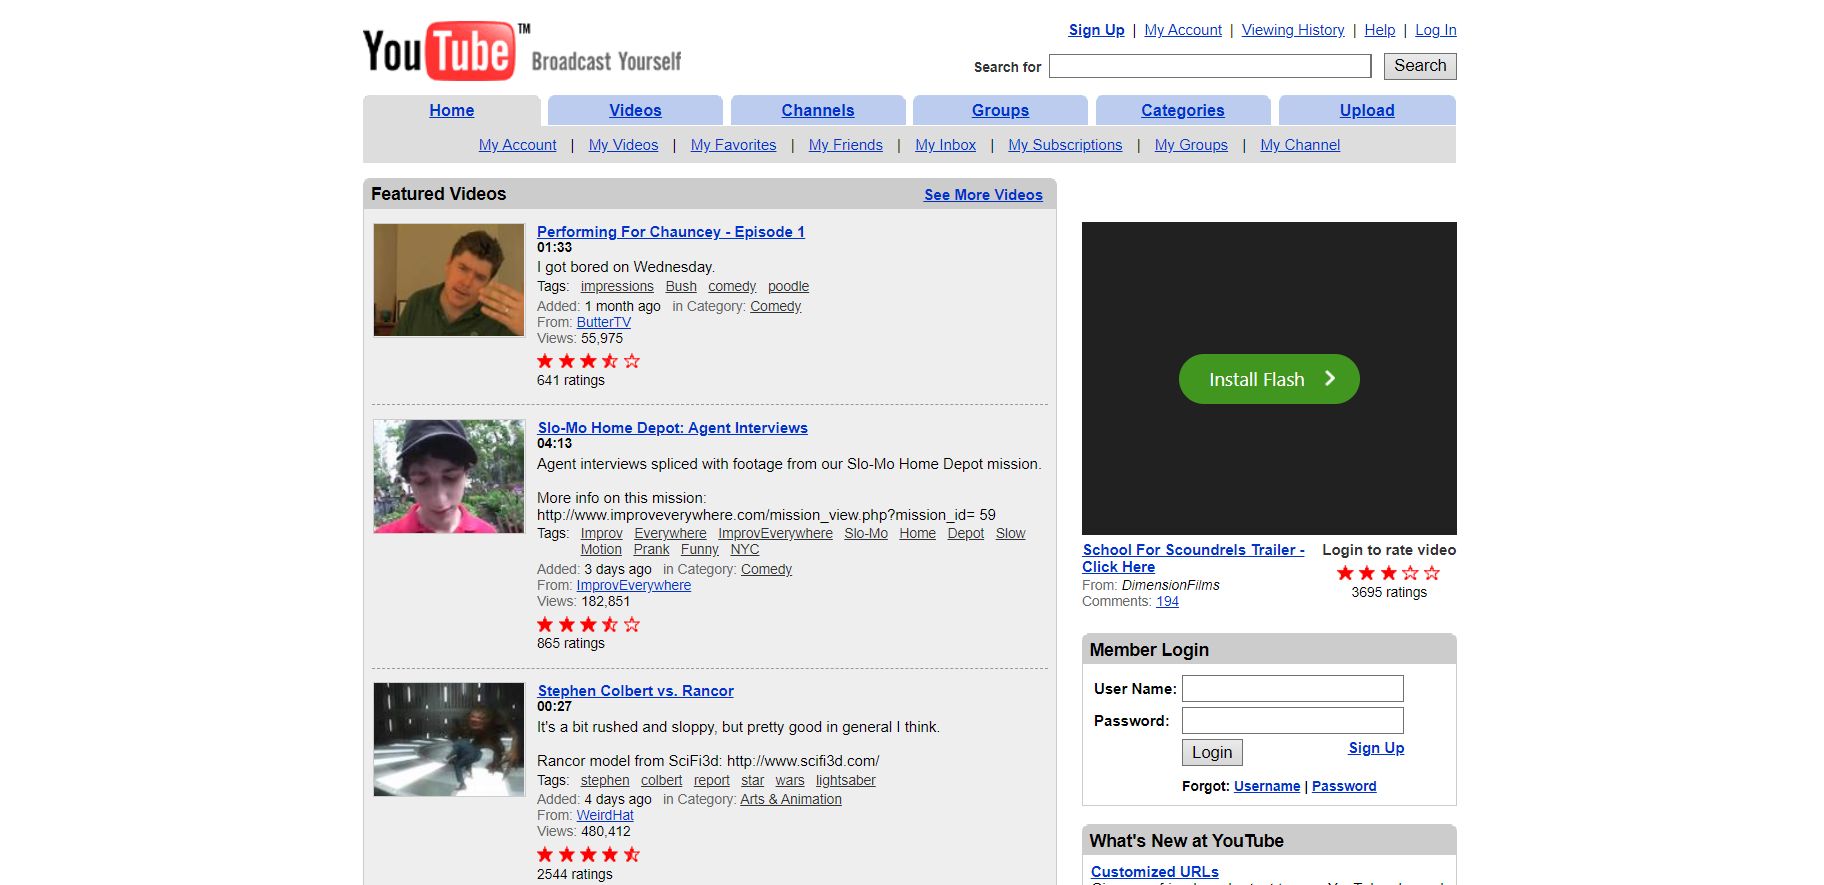This screenshot has height=885, width=1824.
Task: Open Arts & Animation category link
Action: point(791,799)
